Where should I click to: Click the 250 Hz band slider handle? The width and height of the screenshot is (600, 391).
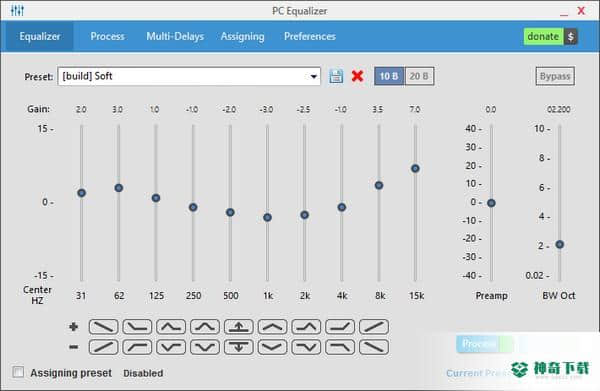193,207
